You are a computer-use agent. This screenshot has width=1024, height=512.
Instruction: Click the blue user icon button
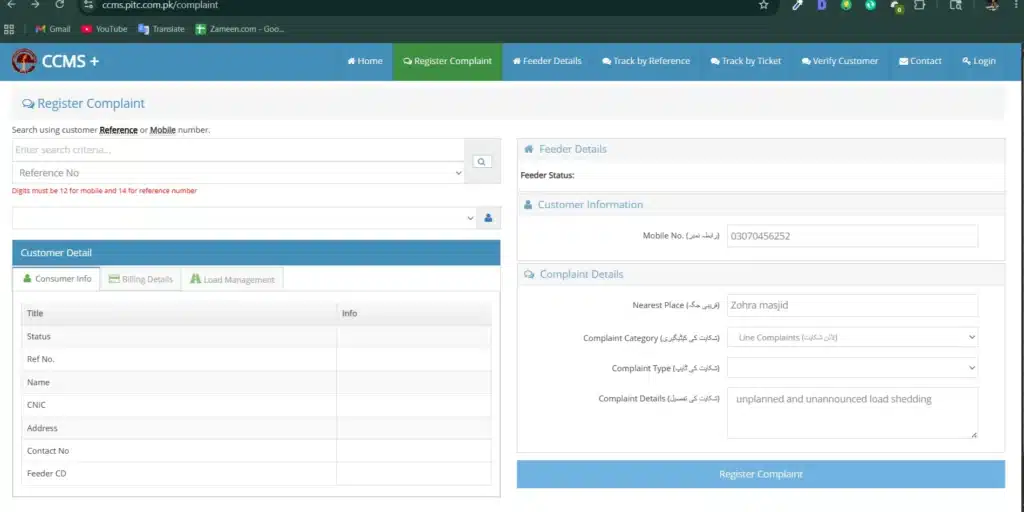(488, 218)
